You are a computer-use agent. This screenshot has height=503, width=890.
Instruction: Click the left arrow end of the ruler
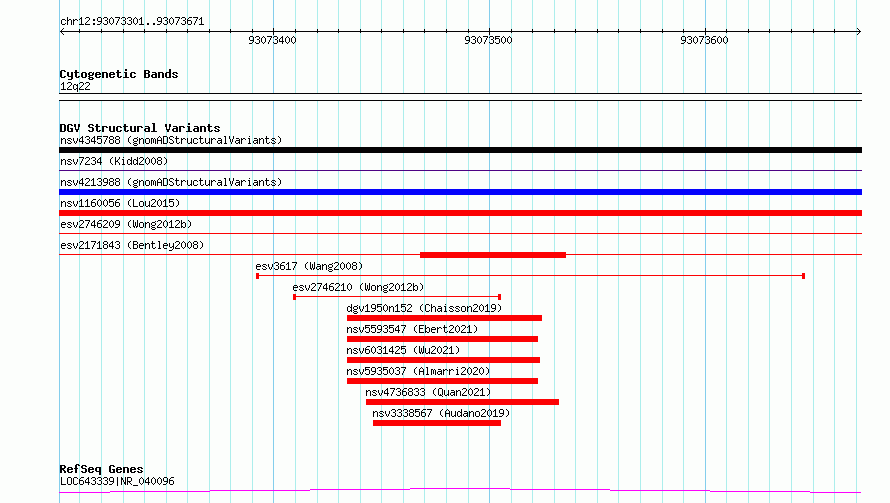click(x=62, y=32)
